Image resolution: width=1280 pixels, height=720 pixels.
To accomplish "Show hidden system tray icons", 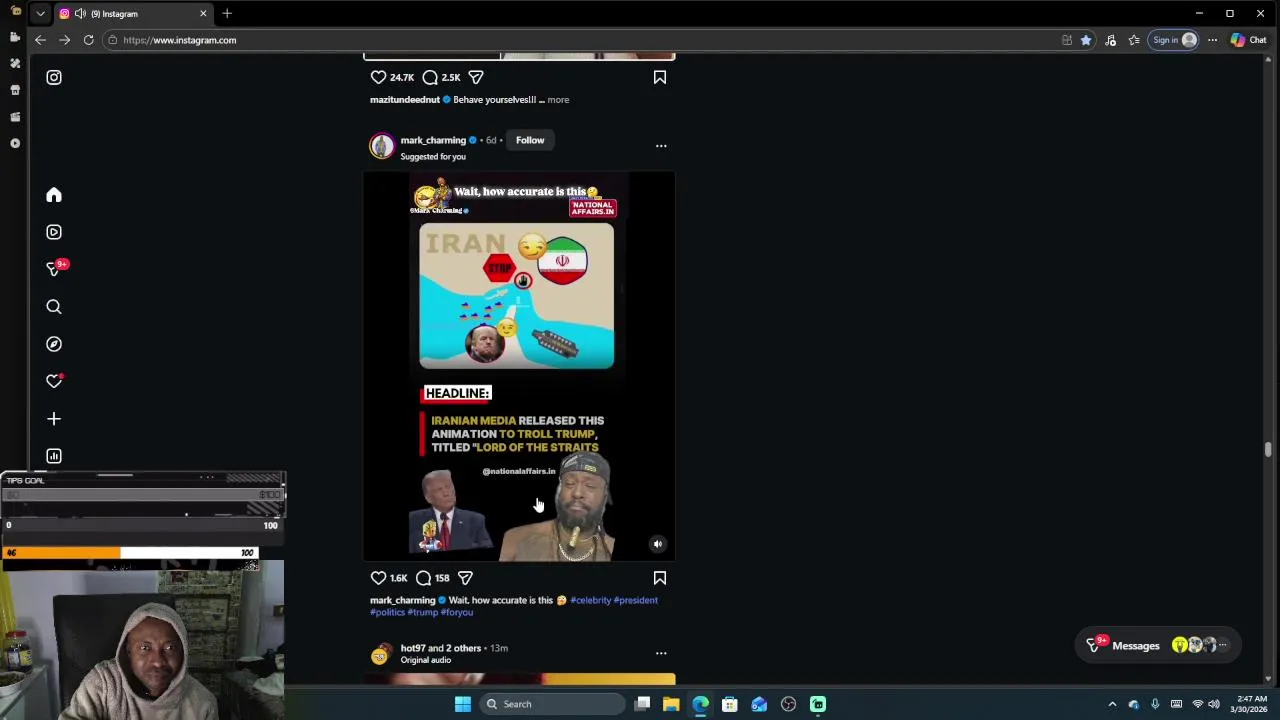I will click(x=1112, y=704).
